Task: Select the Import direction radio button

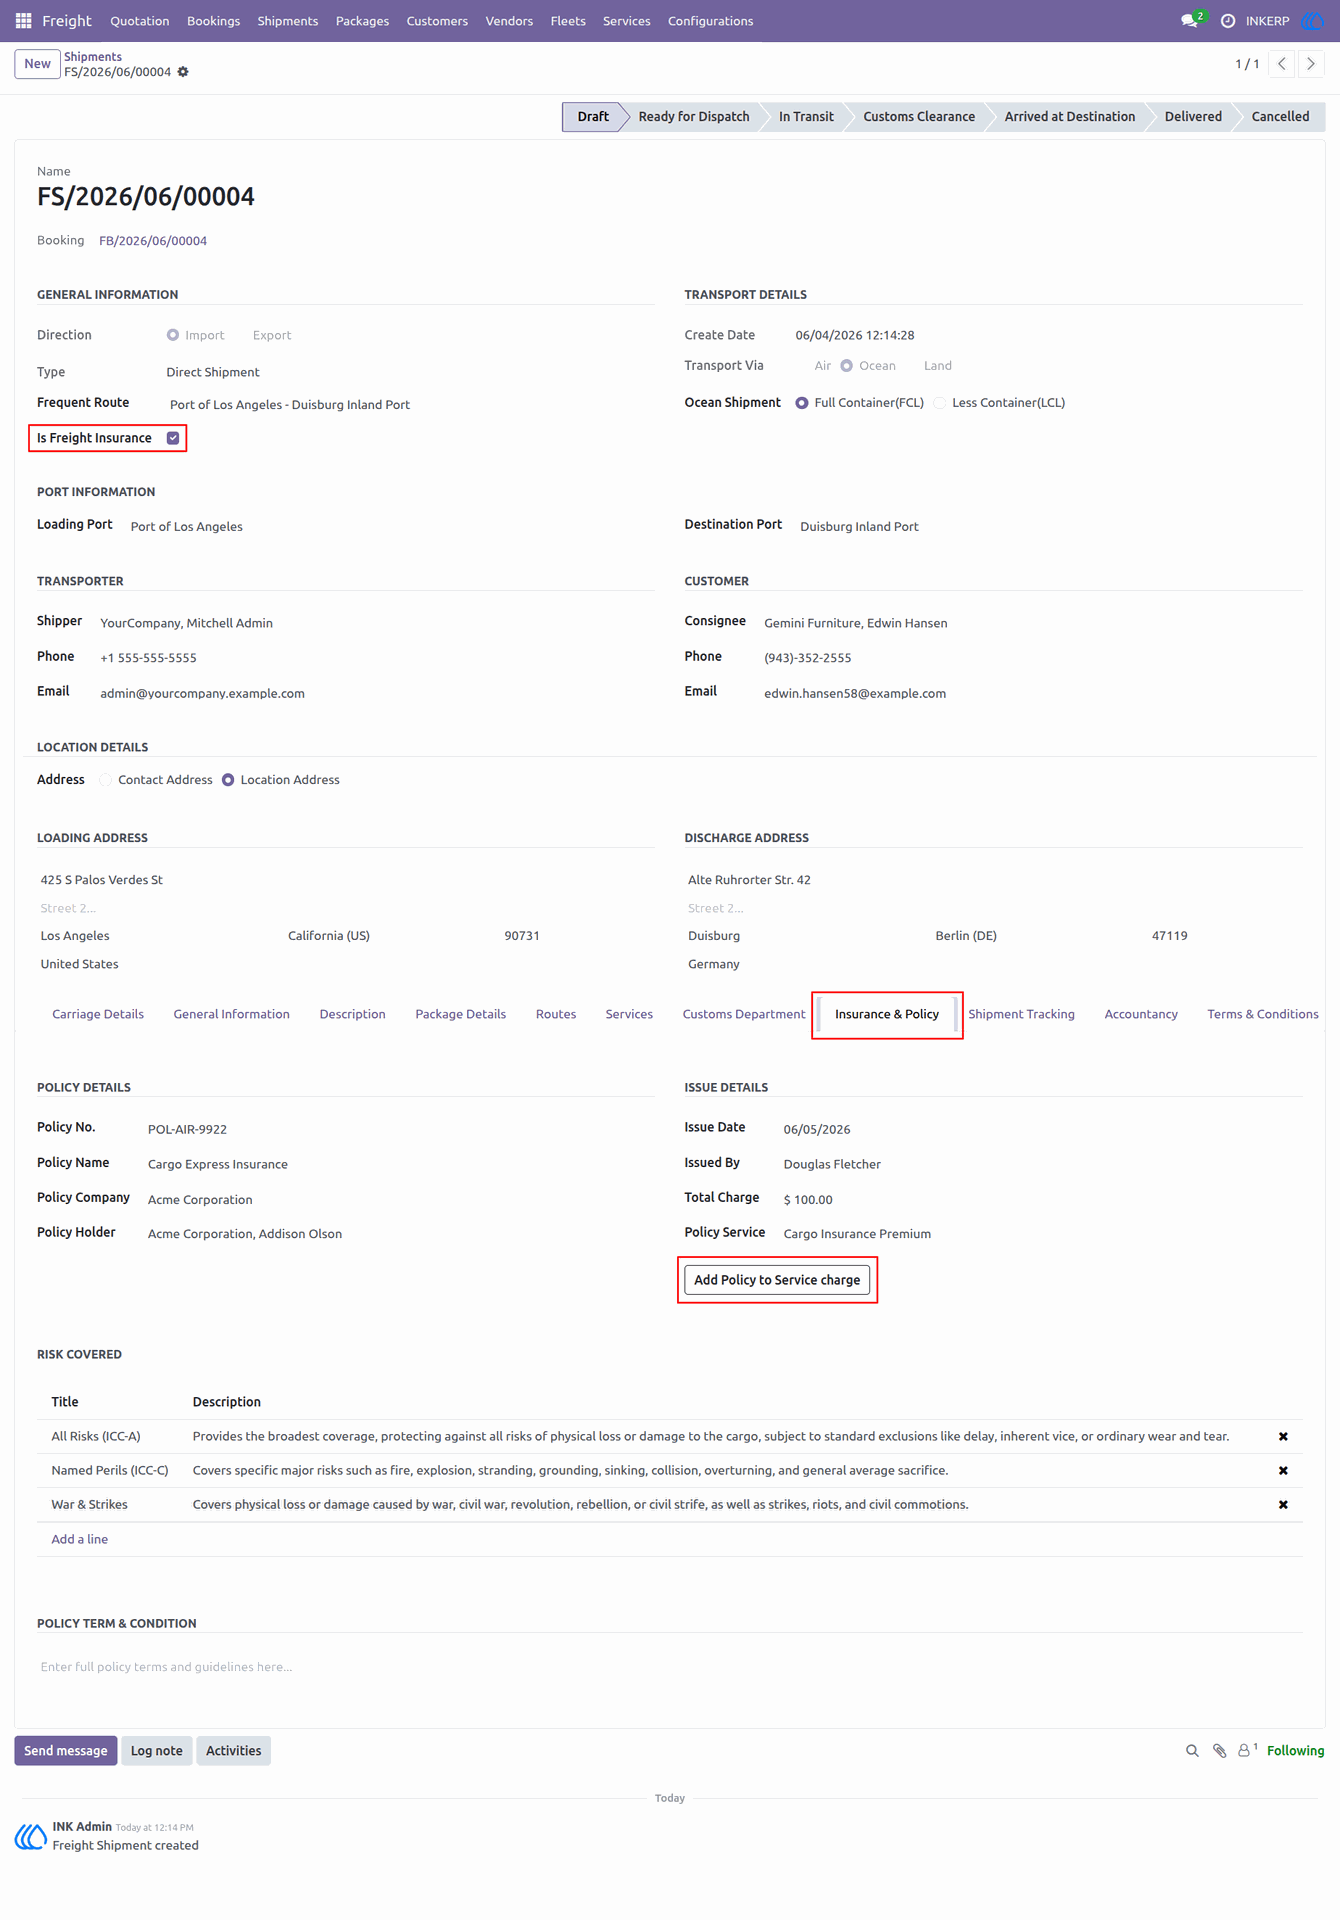Action: pyautogui.click(x=173, y=335)
